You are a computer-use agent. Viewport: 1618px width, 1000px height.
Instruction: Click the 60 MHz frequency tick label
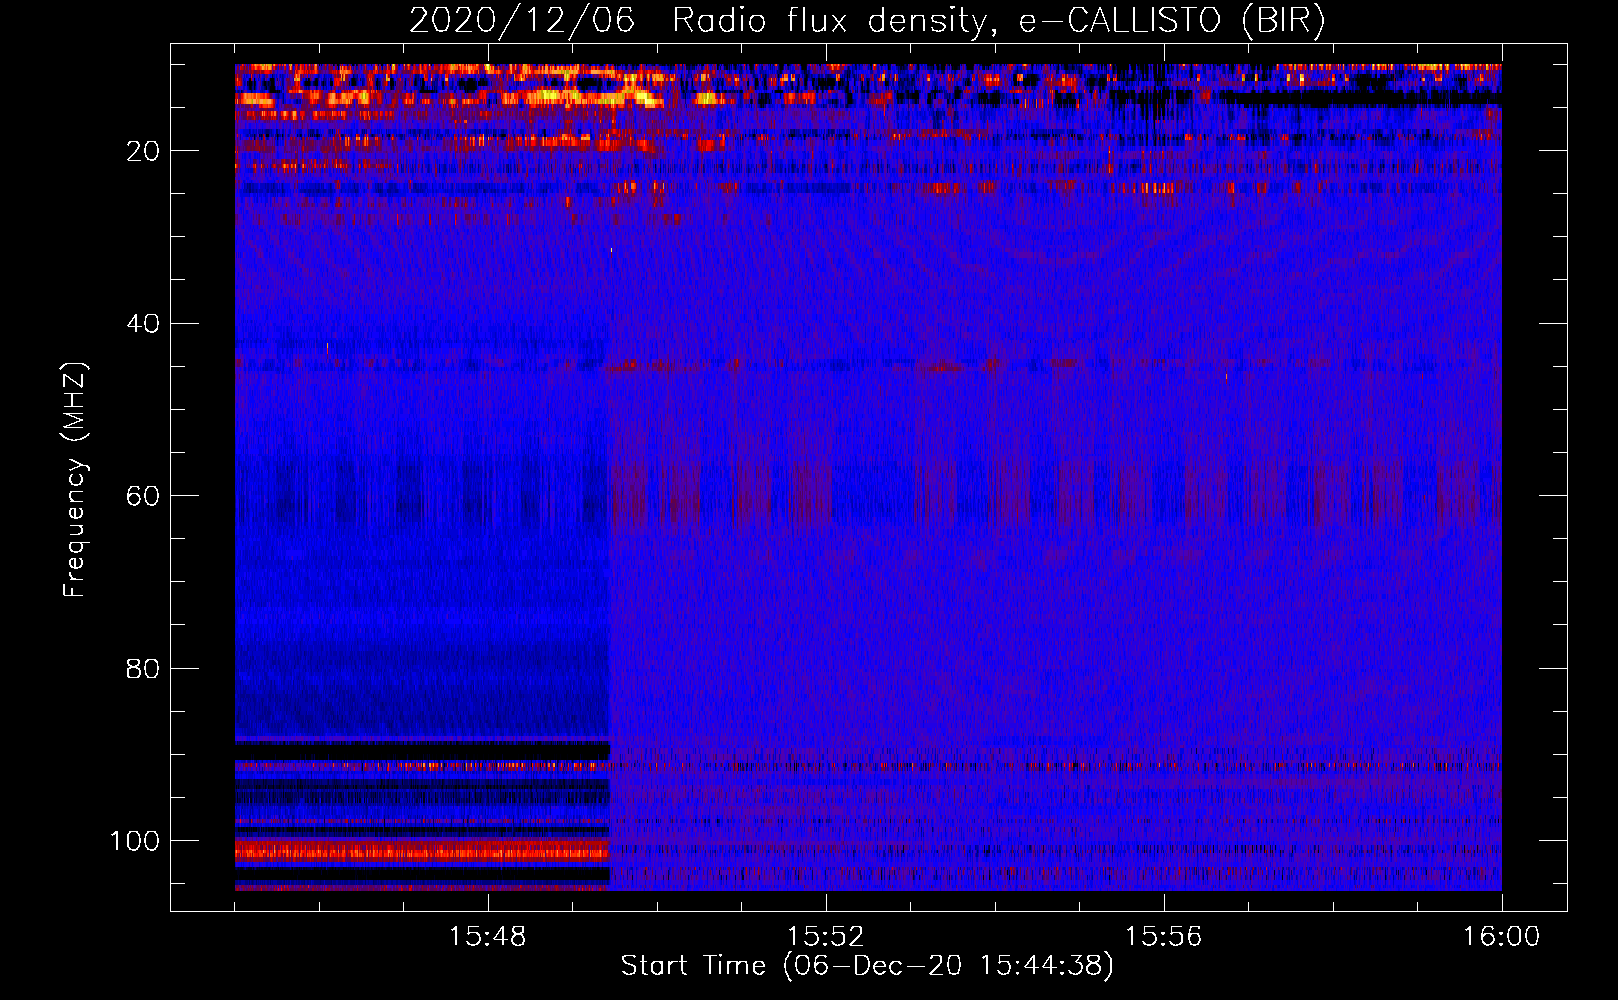[x=144, y=496]
